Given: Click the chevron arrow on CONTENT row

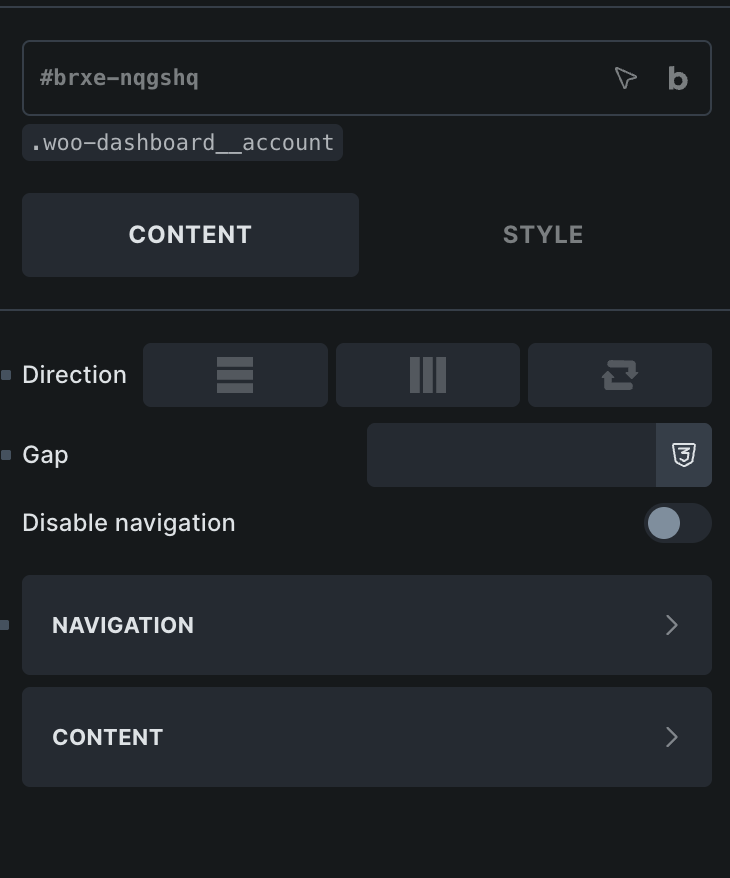Looking at the screenshot, I should [x=672, y=737].
